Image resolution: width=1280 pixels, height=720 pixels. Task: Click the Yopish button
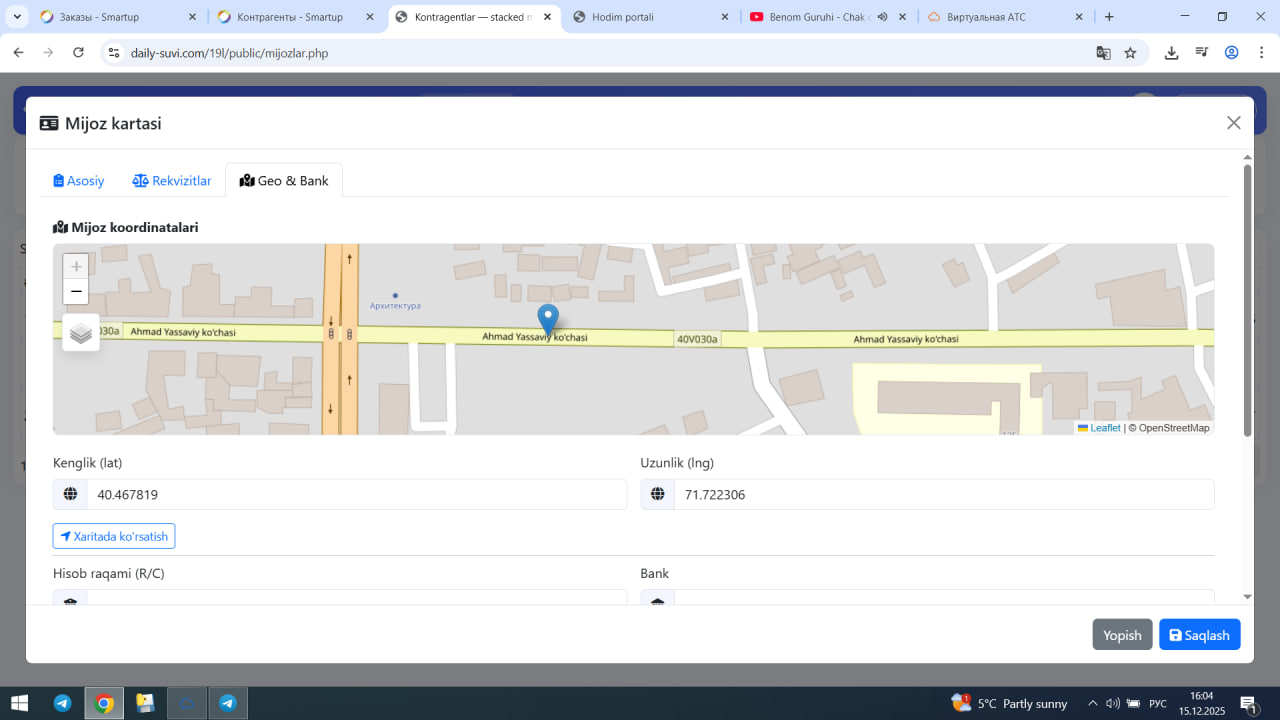pos(1122,635)
